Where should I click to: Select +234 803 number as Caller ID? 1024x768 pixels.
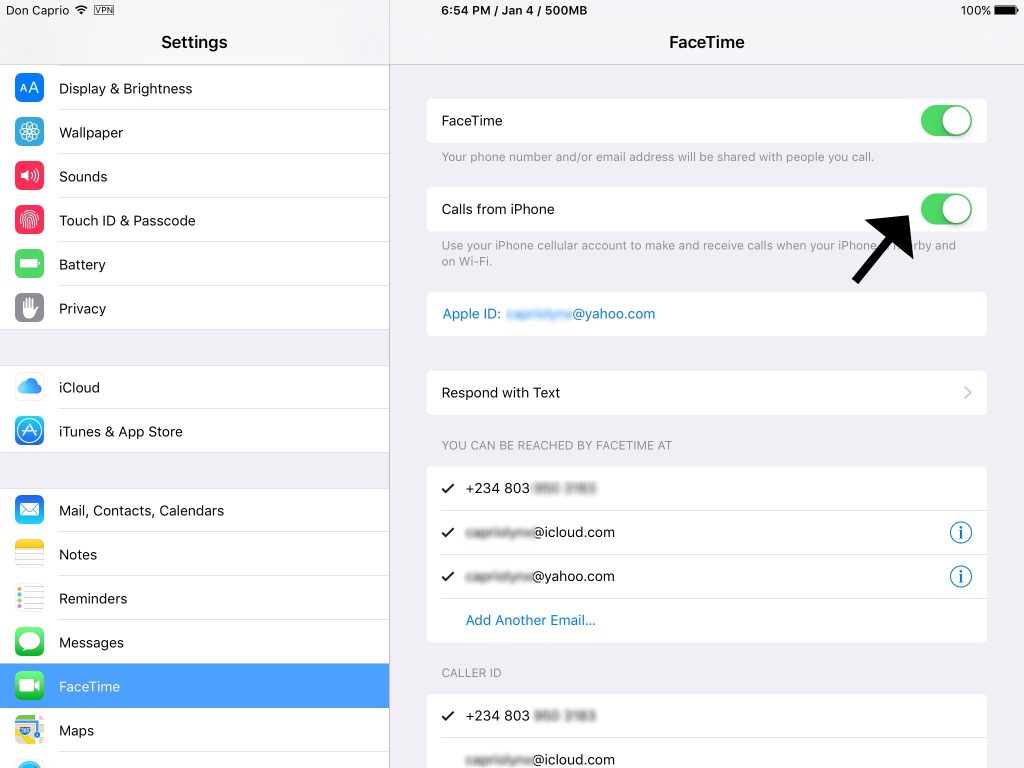[x=707, y=716]
